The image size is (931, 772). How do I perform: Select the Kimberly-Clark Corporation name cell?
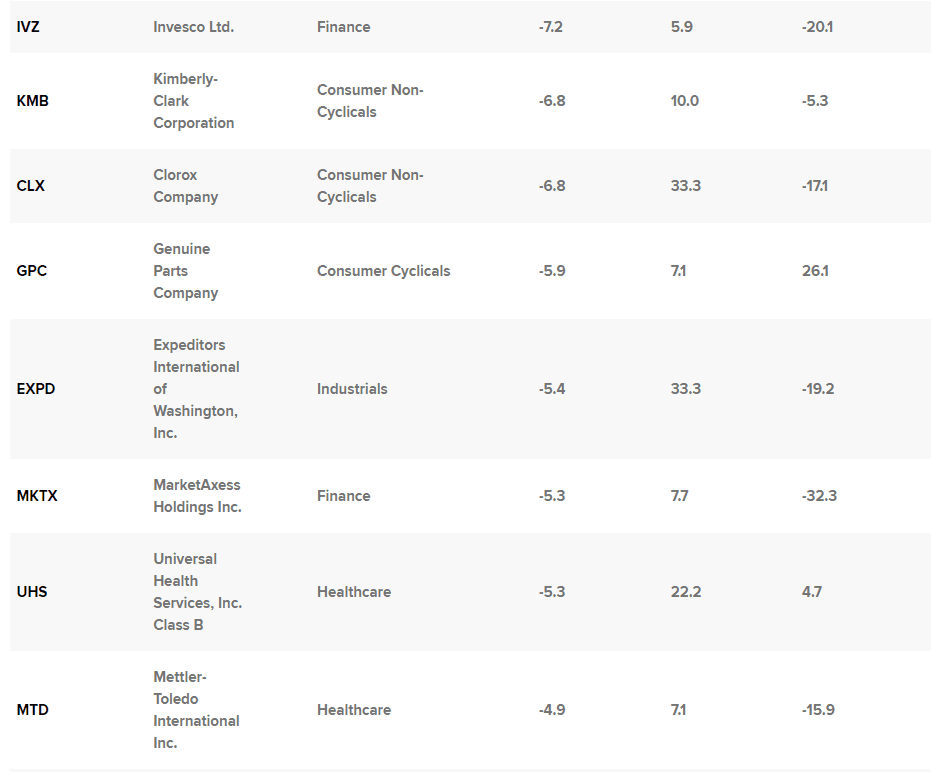click(193, 101)
